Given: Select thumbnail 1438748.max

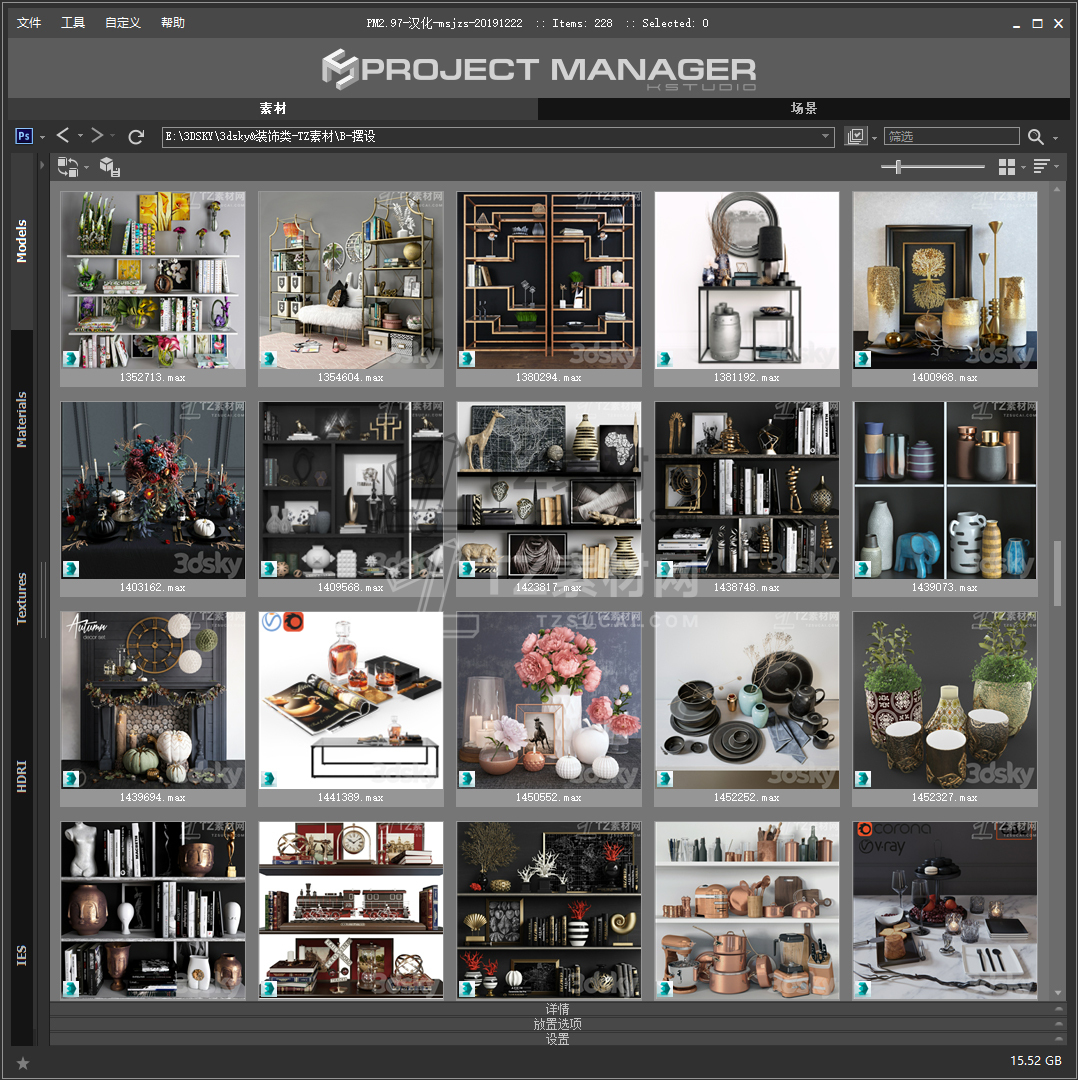Looking at the screenshot, I should (747, 498).
